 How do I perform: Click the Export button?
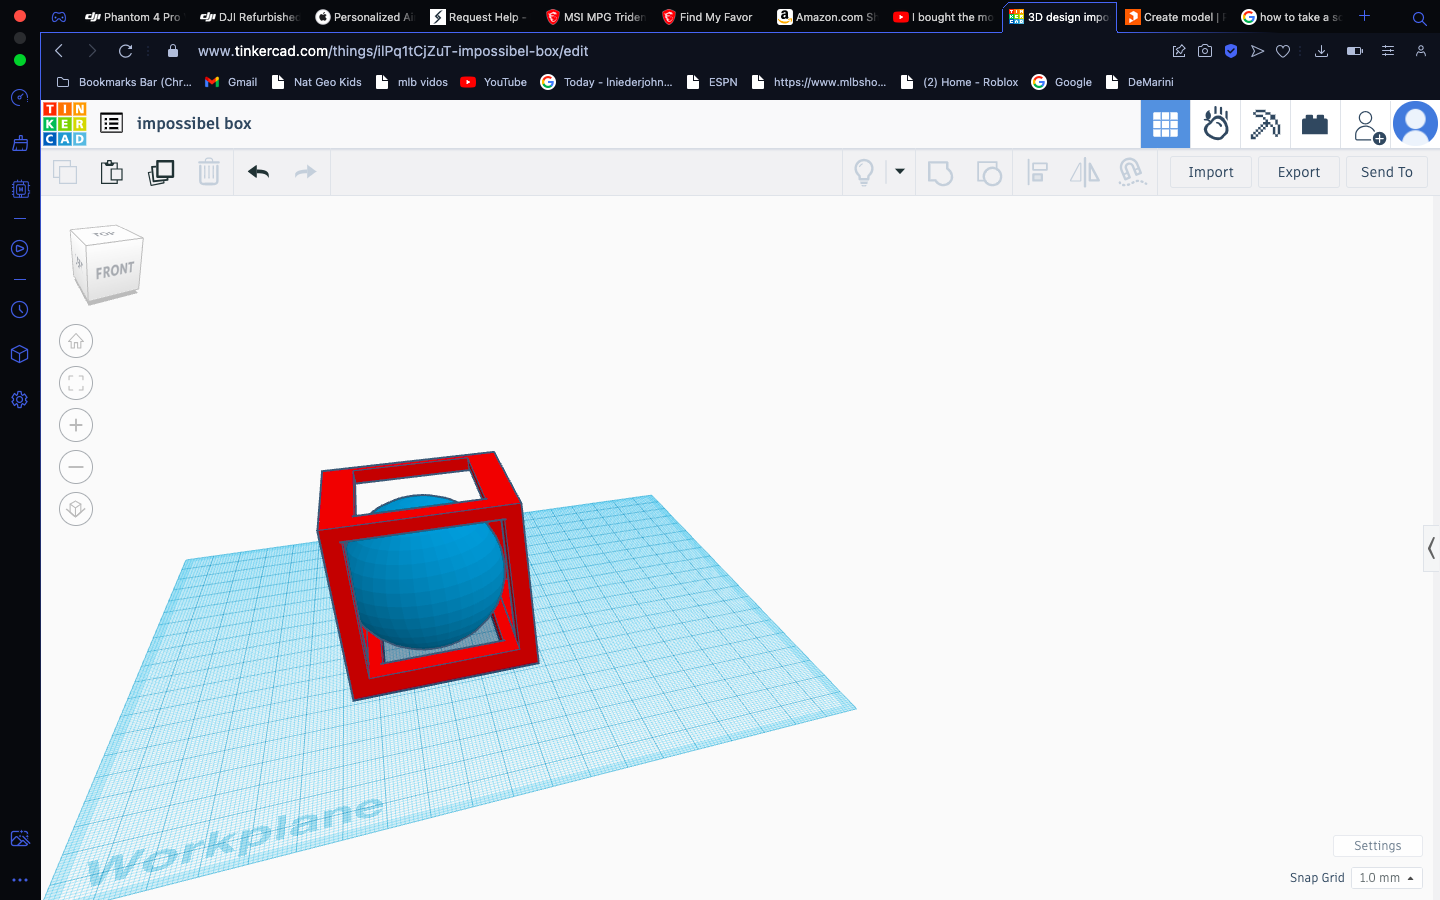tap(1299, 172)
